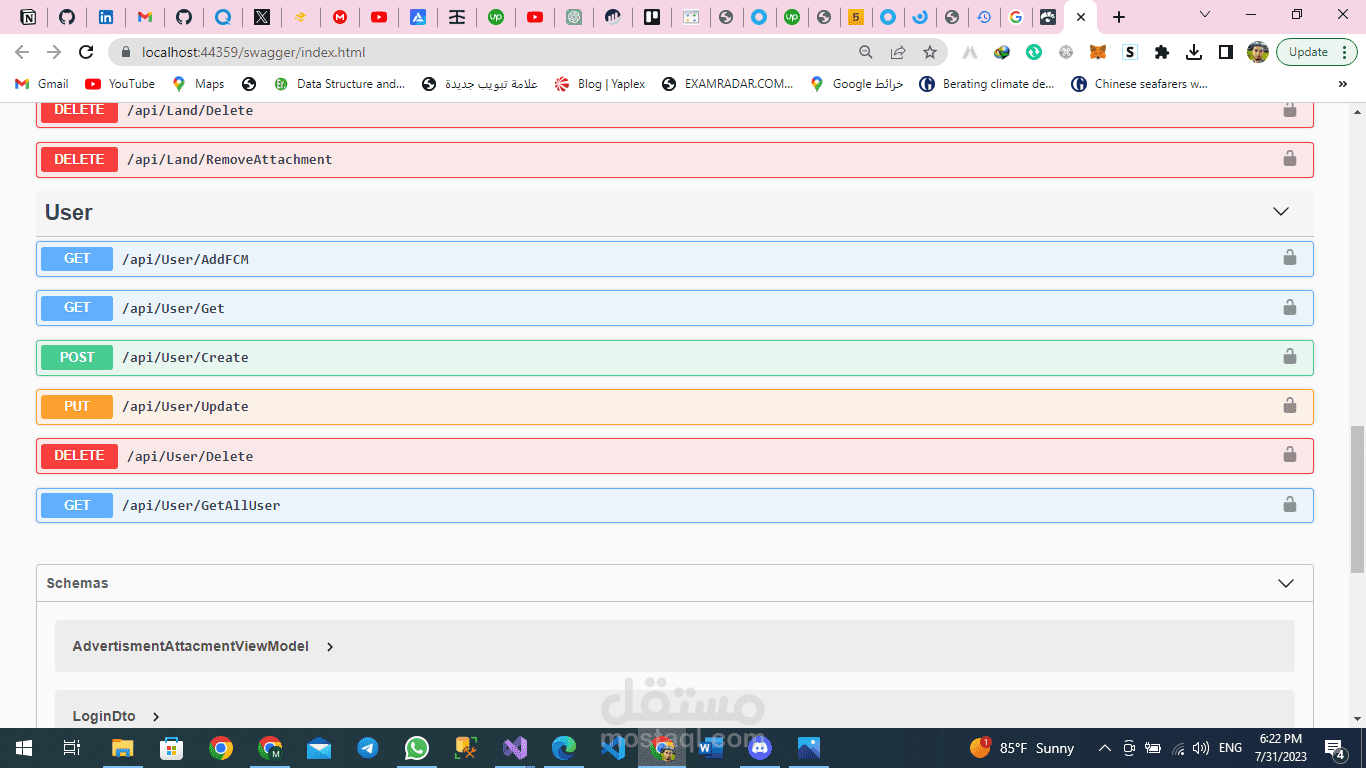
Task: Click the lock icon on /api/Land/RemoveAttachment
Action: coord(1290,158)
